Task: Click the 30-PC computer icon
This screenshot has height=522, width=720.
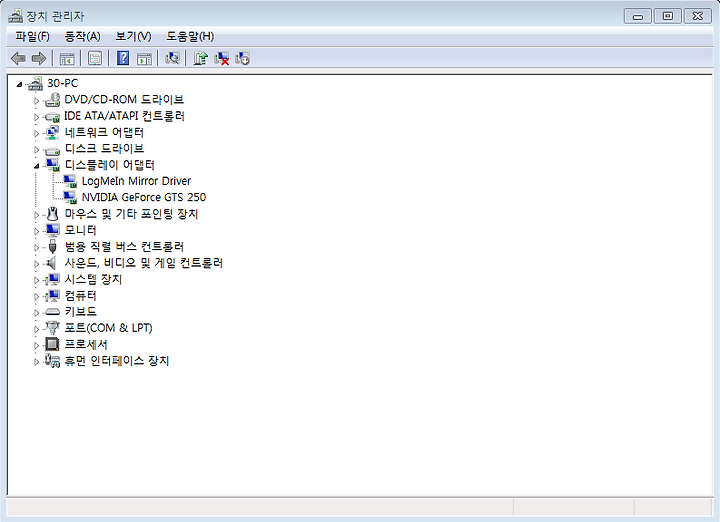Action: click(35, 84)
